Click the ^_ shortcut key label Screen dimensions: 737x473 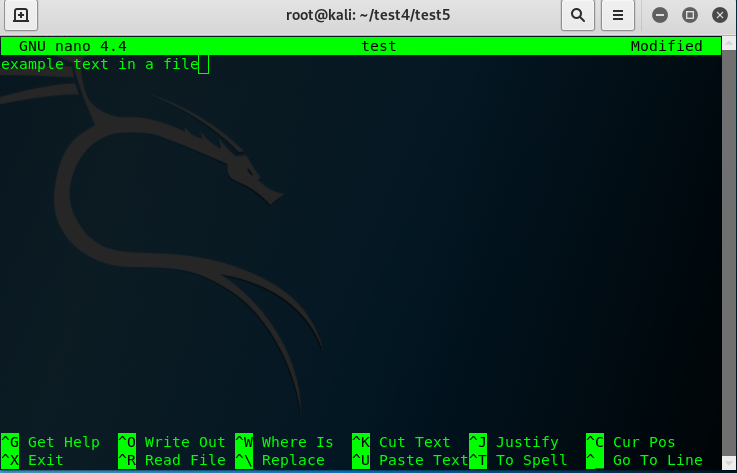click(595, 460)
